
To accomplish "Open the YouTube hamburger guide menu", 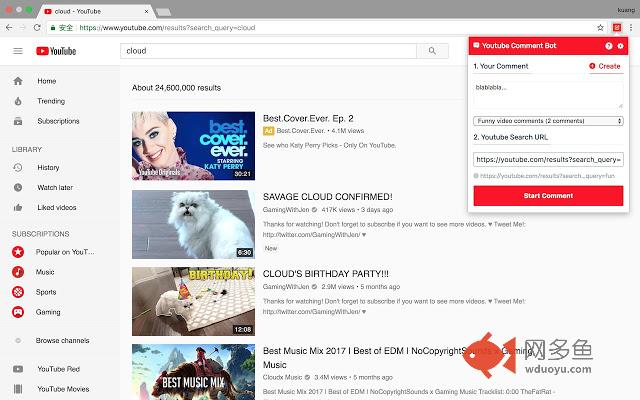I will [x=18, y=51].
